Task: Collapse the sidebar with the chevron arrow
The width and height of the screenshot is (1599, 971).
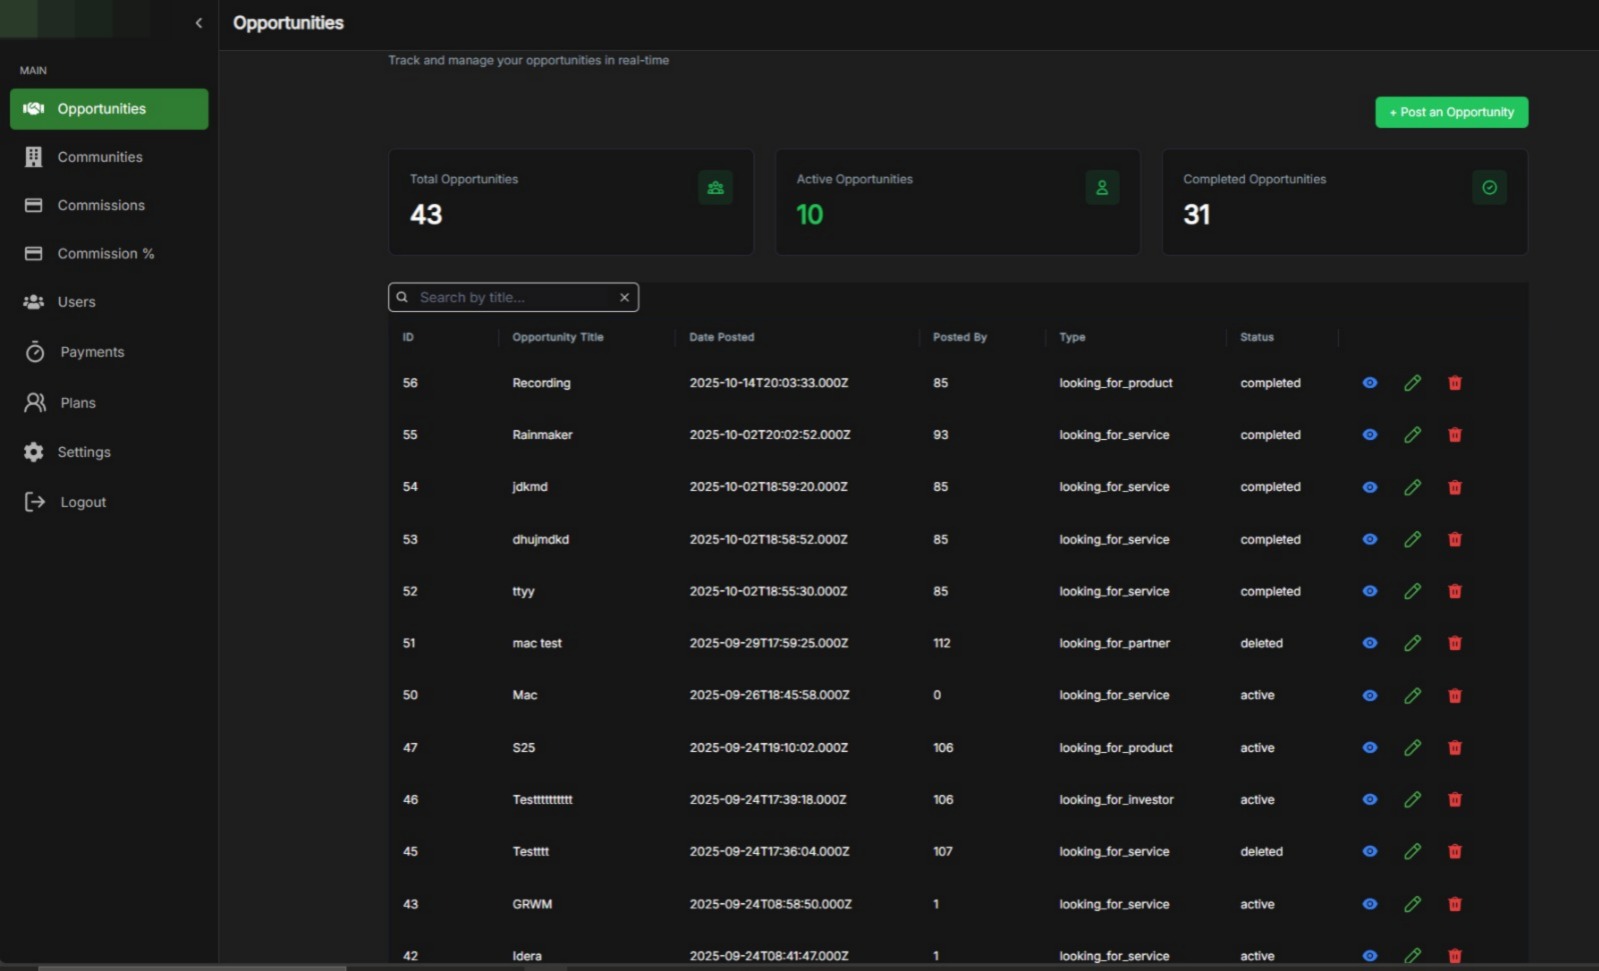Action: click(x=198, y=23)
